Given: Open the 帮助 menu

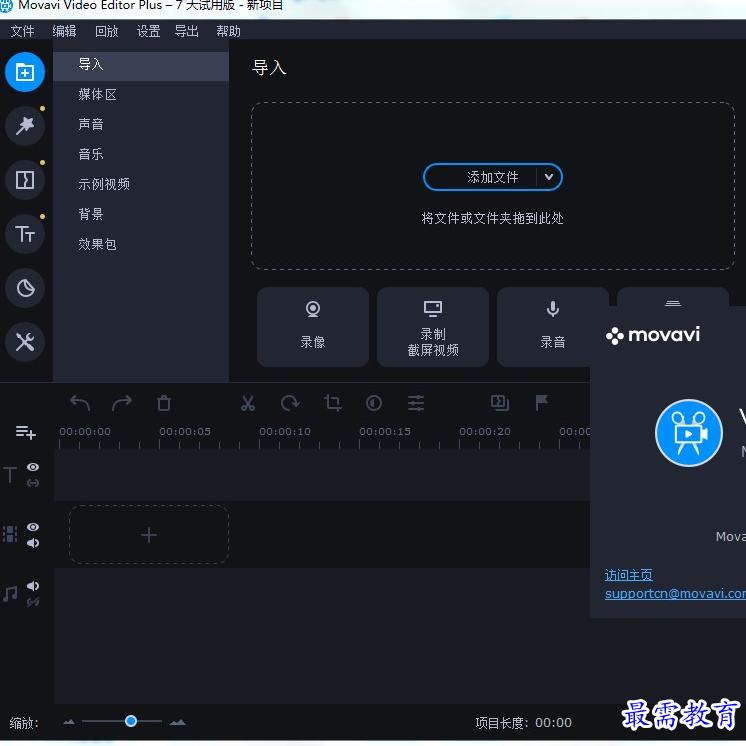Looking at the screenshot, I should (x=228, y=31).
